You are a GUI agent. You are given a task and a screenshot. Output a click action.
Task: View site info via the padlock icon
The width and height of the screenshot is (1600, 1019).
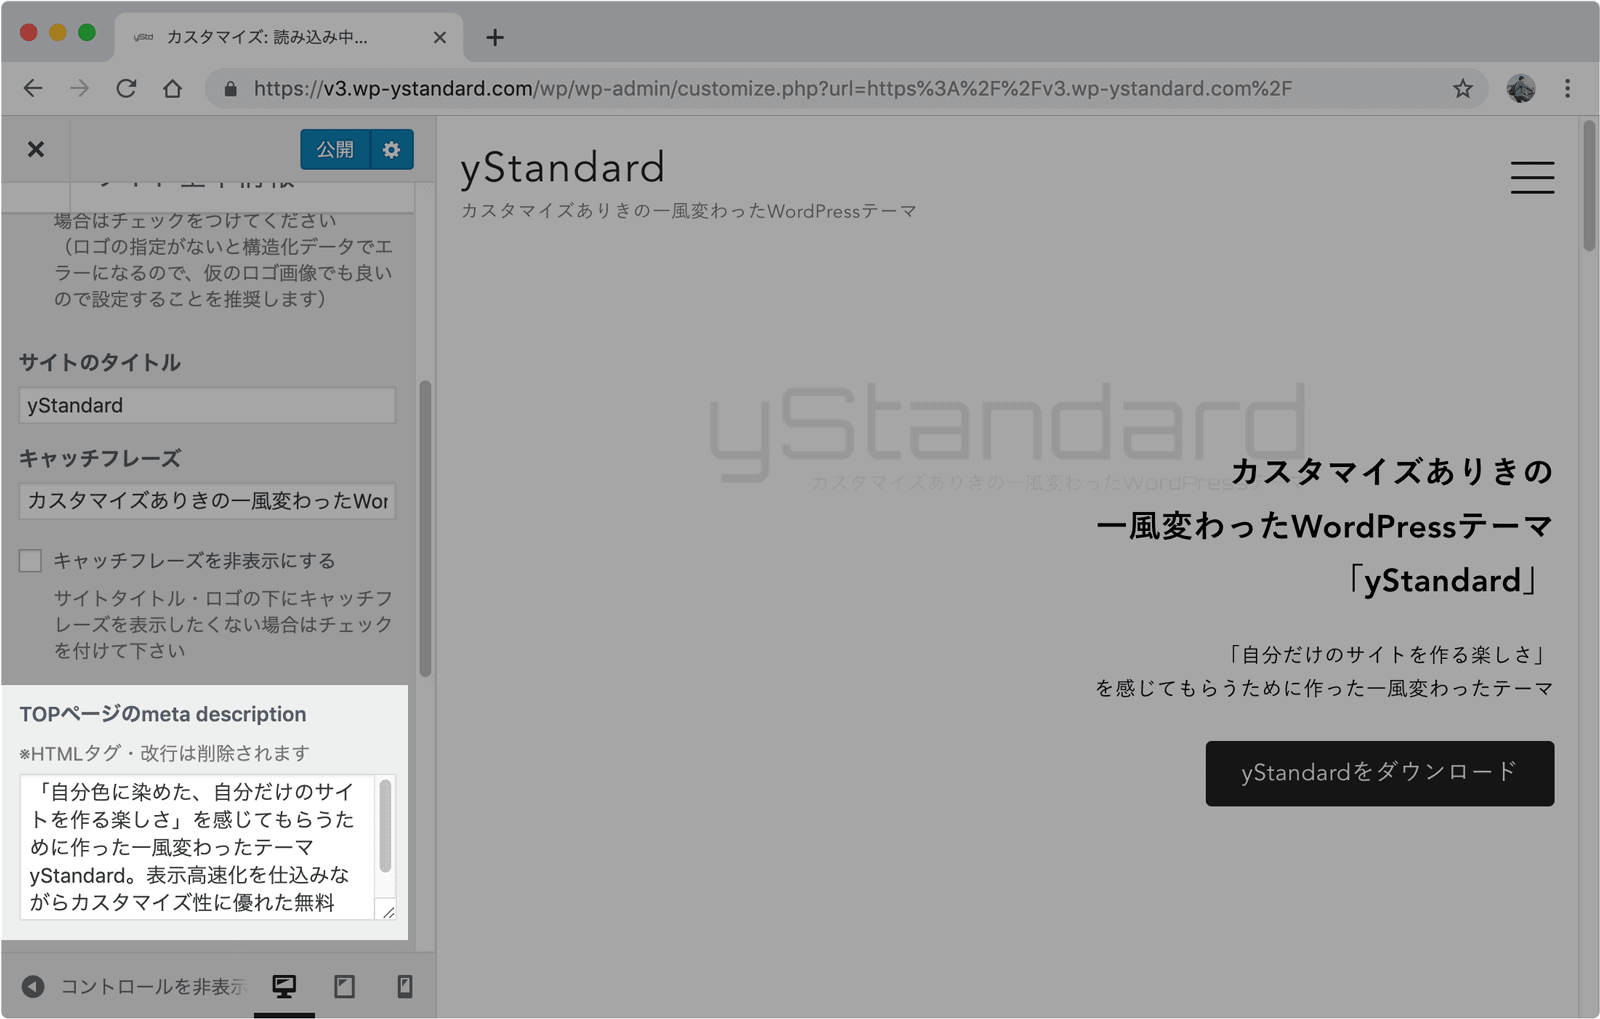tap(230, 89)
